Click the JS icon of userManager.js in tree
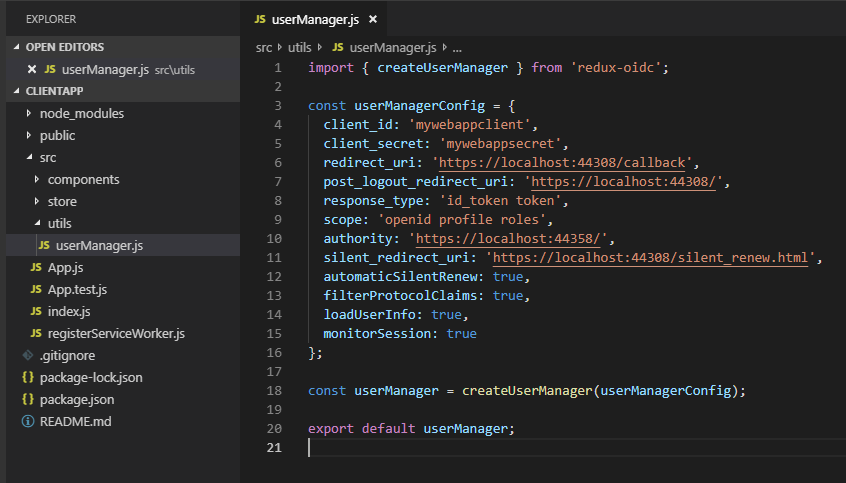846x483 pixels. click(44, 245)
